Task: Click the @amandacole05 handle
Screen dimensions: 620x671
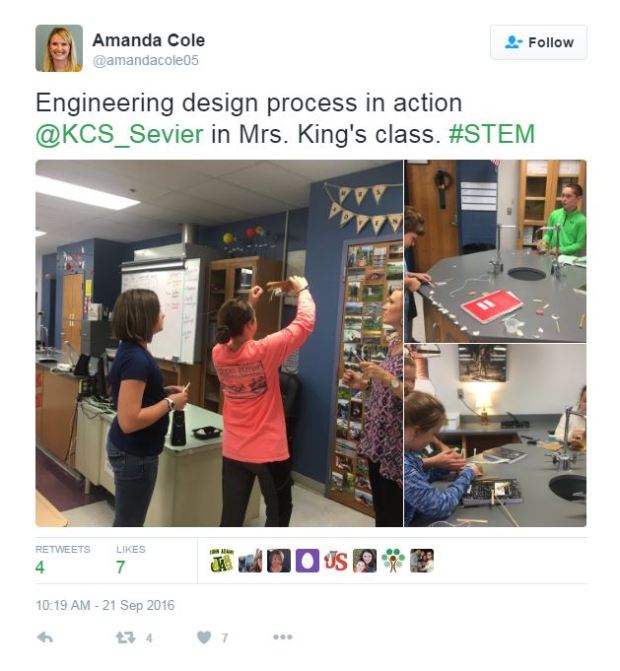Action: click(145, 60)
